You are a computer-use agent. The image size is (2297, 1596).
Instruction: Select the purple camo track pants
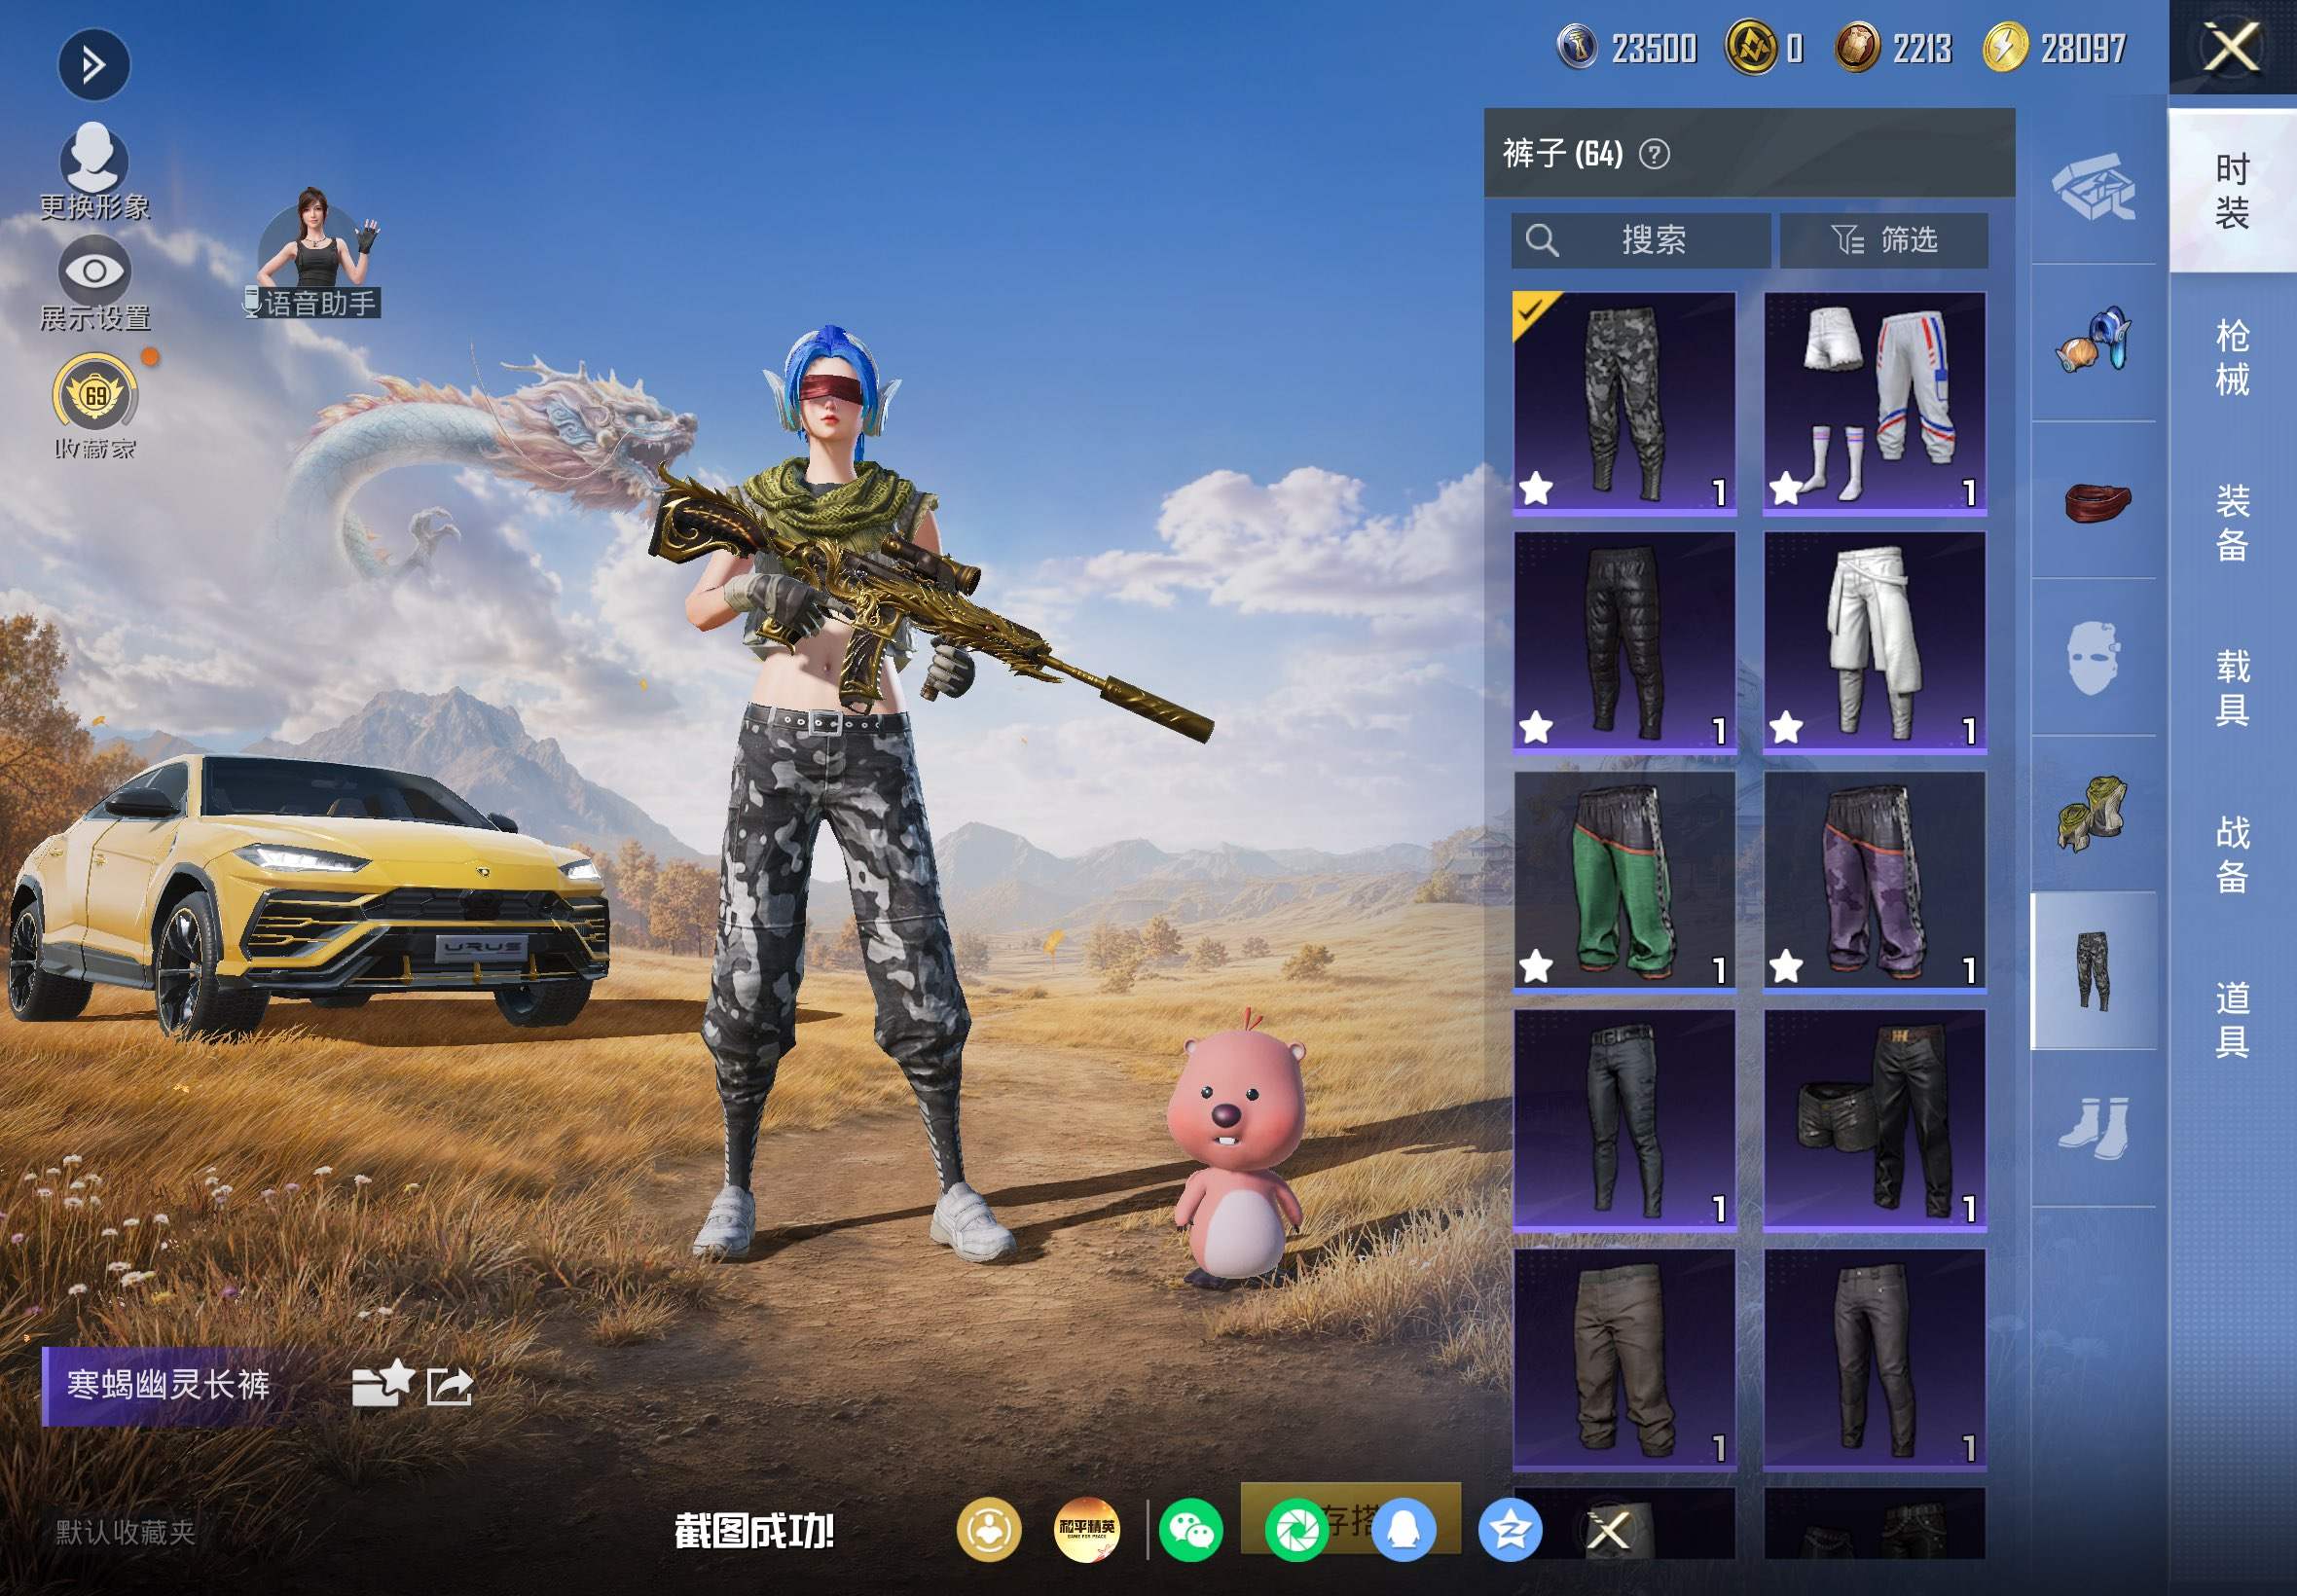click(x=1874, y=881)
